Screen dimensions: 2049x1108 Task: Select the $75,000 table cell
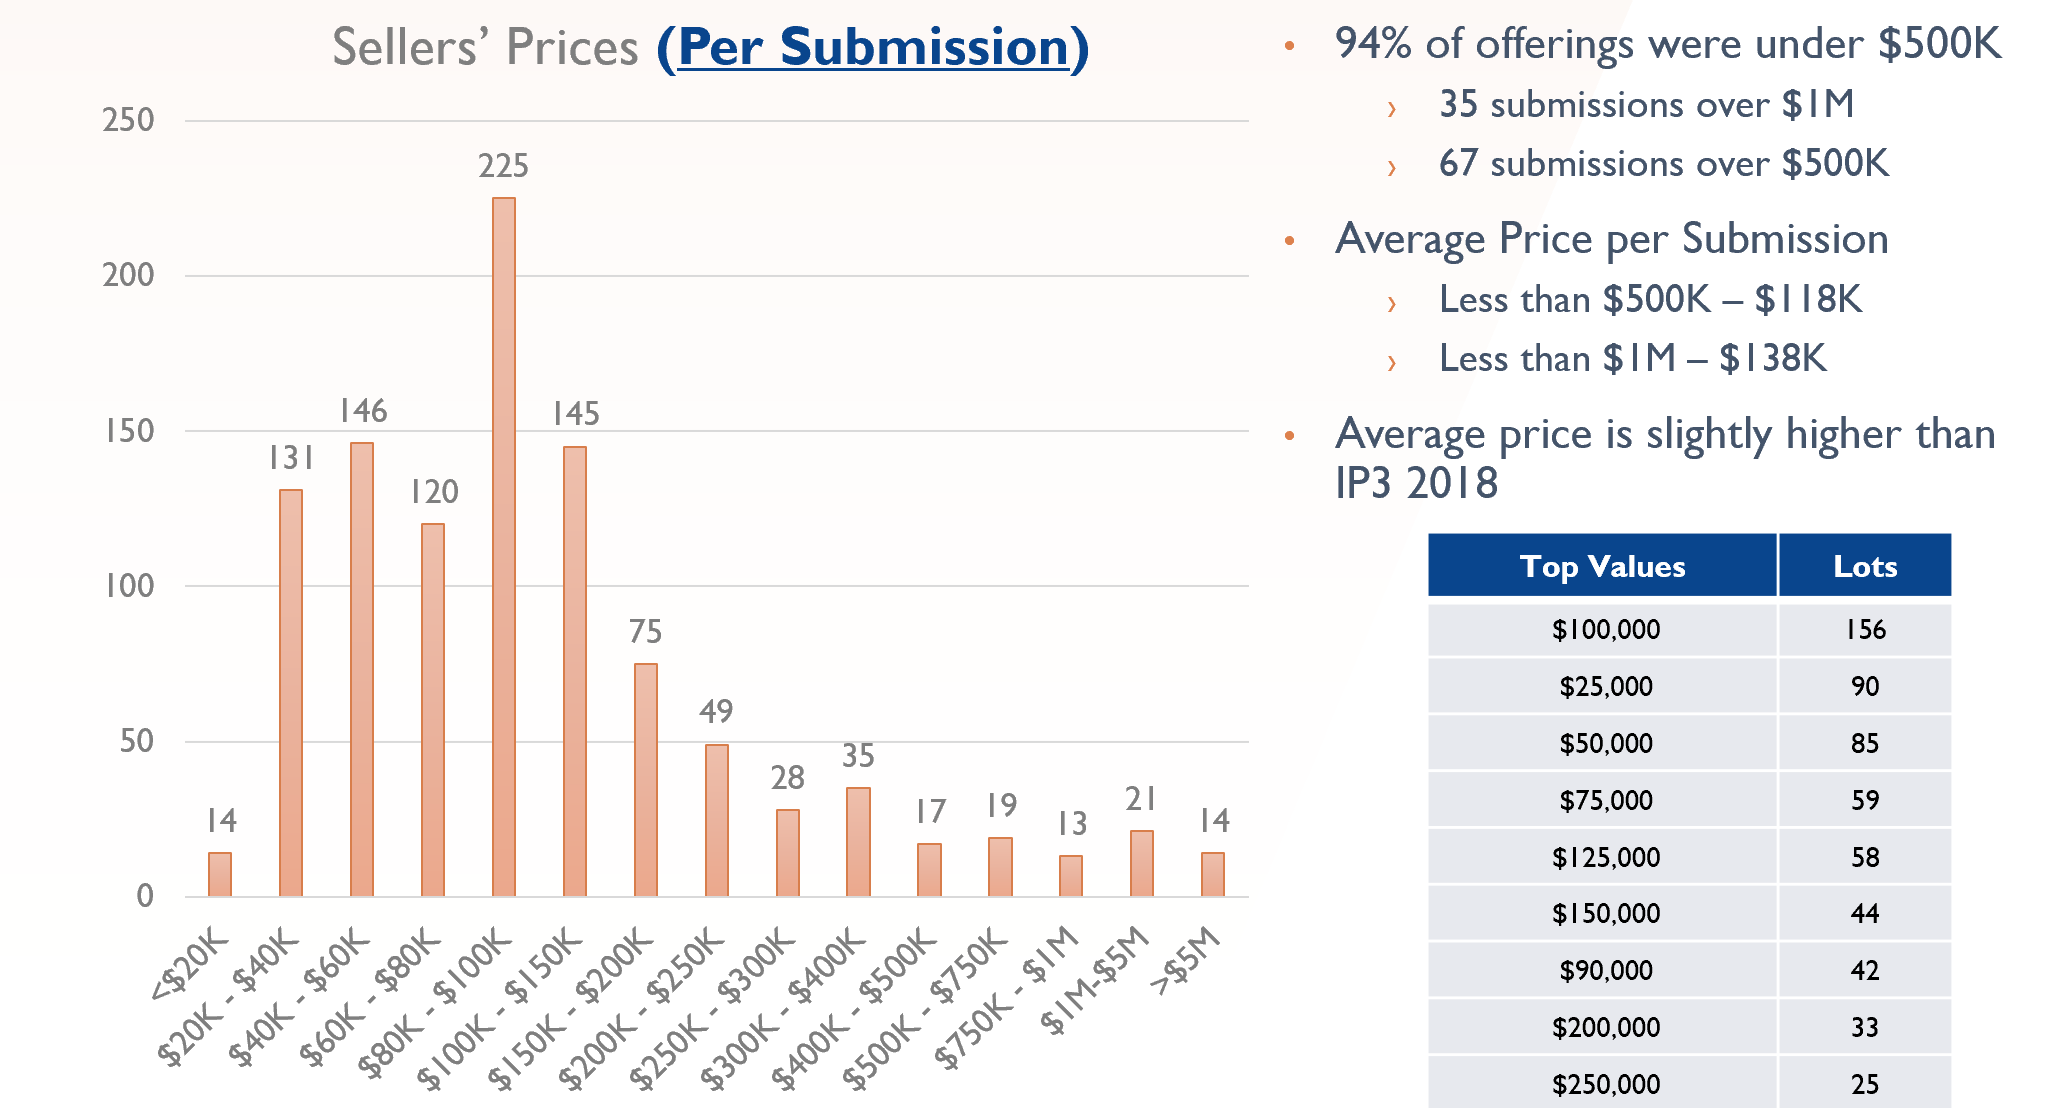point(1605,800)
